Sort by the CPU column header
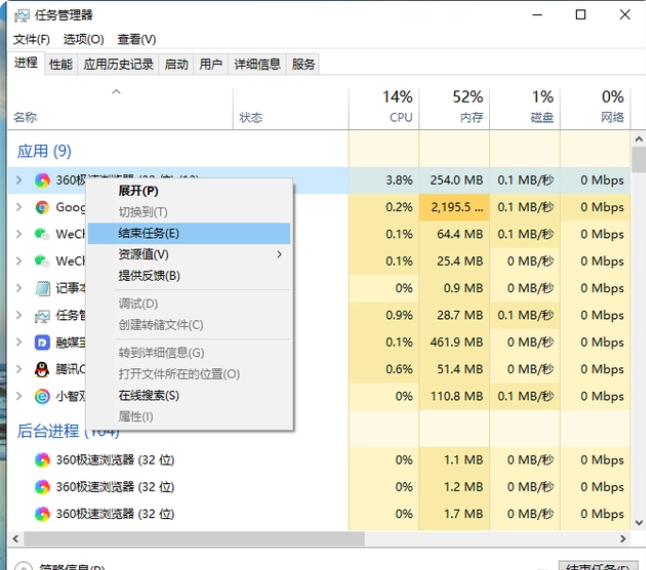 tap(384, 108)
